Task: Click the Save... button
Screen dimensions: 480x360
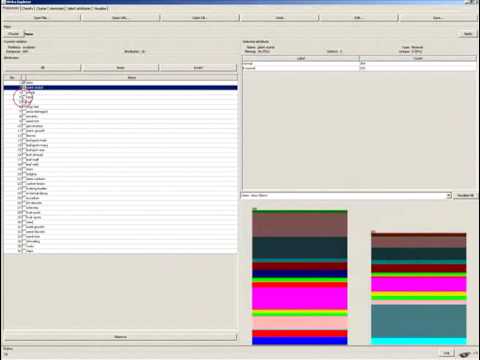Action: click(x=437, y=18)
